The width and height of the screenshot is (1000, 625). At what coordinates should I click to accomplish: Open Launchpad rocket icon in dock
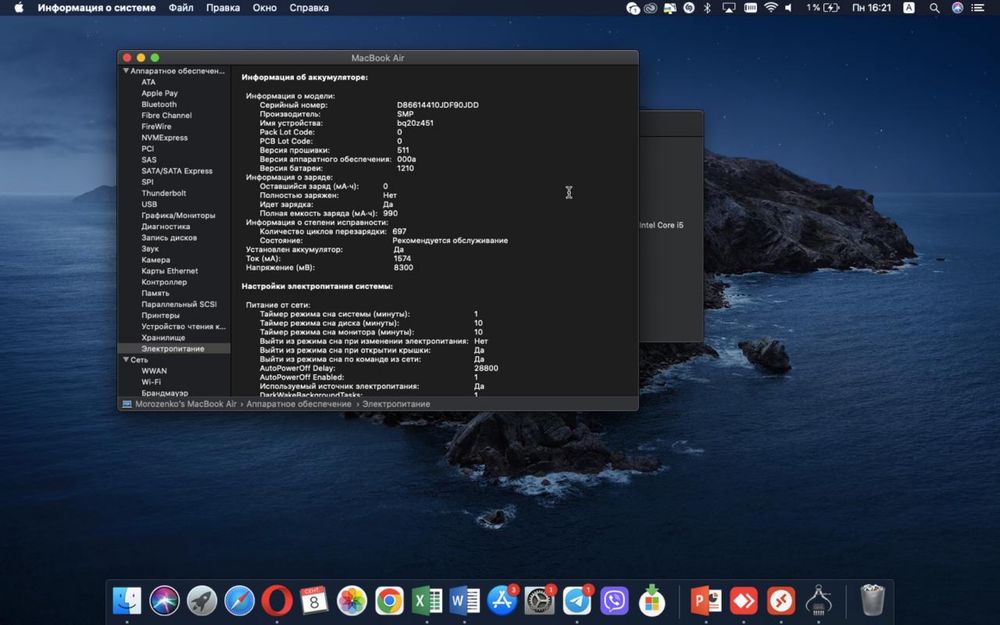pos(202,601)
